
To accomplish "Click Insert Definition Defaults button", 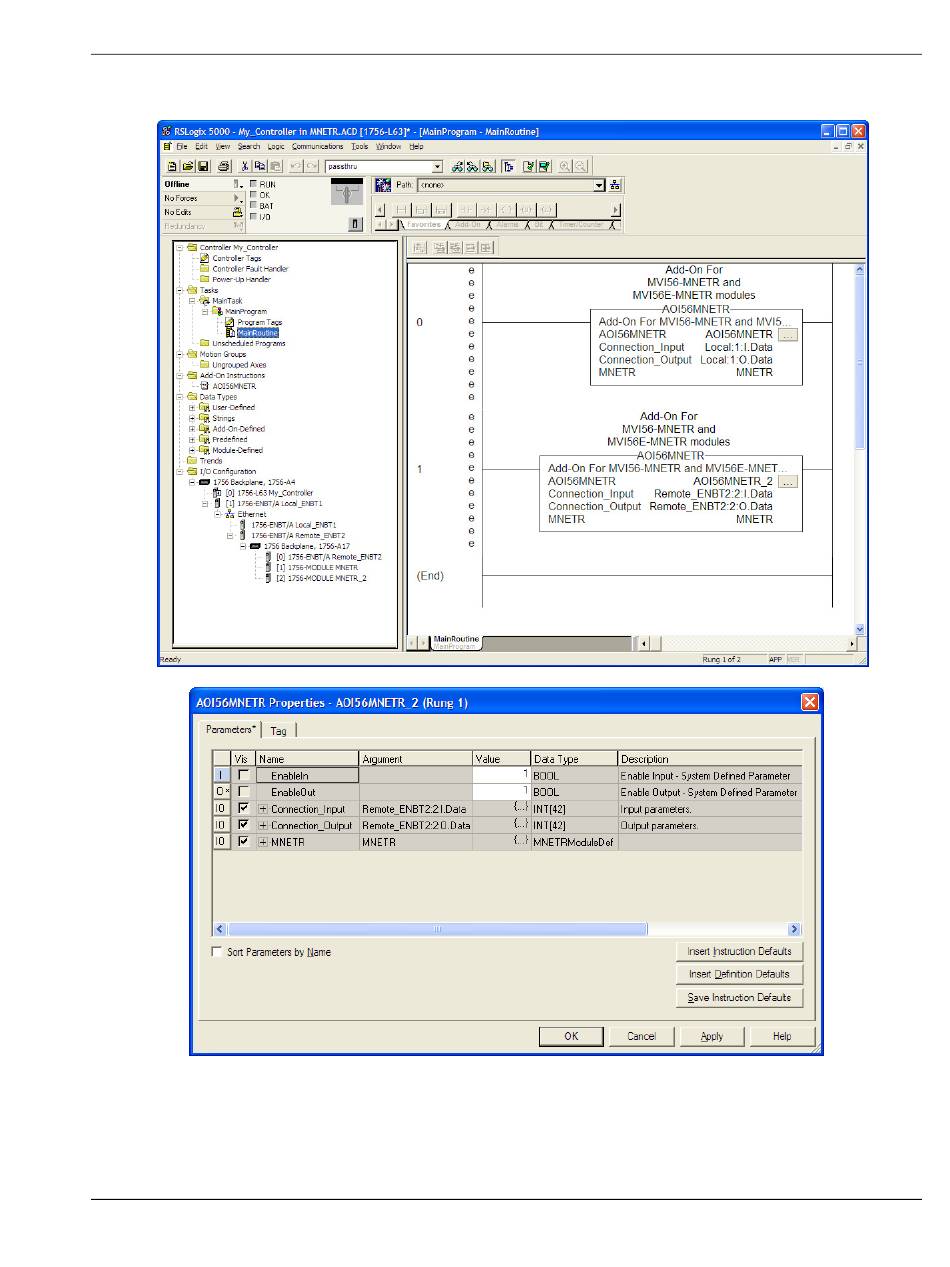I will point(740,974).
